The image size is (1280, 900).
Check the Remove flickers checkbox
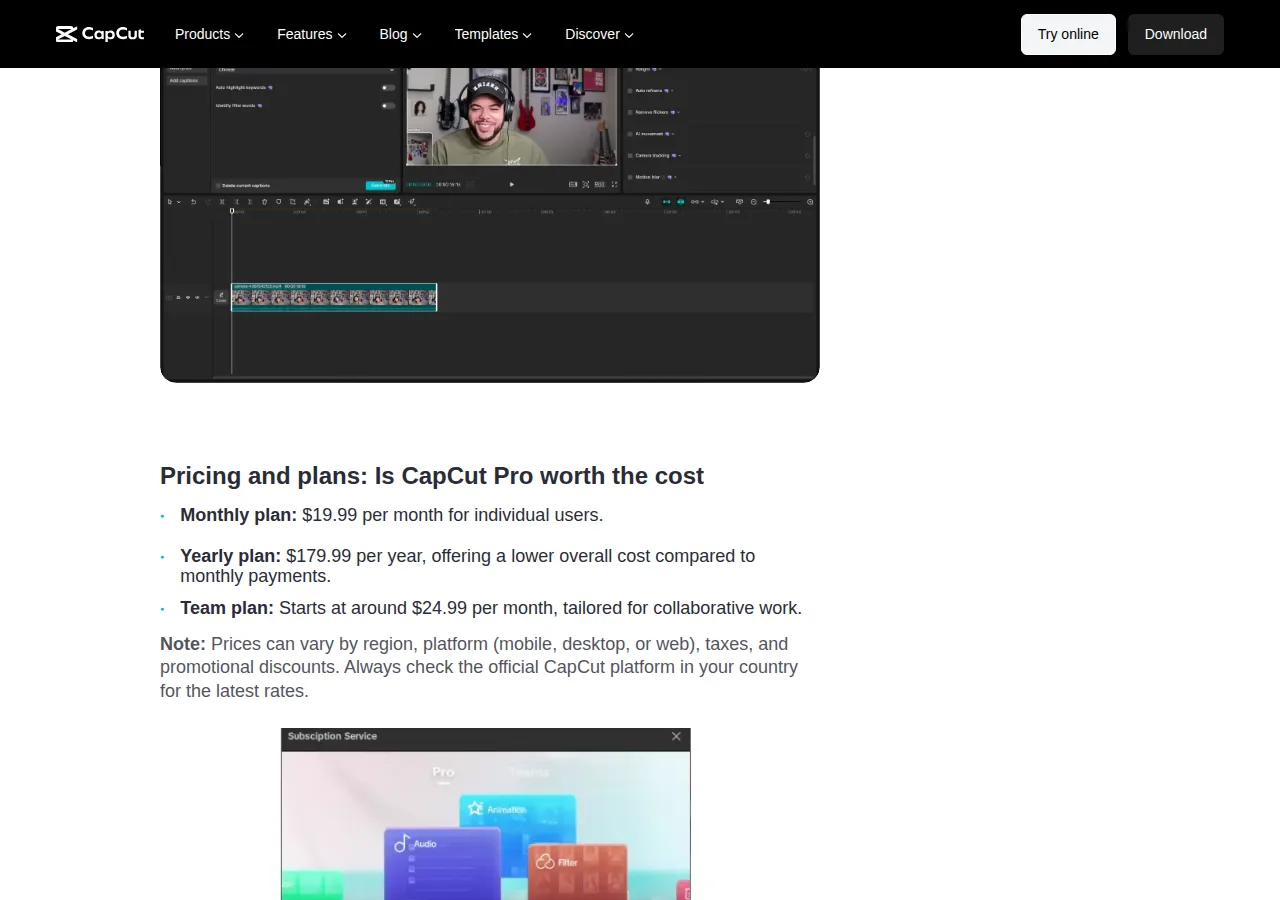(630, 112)
